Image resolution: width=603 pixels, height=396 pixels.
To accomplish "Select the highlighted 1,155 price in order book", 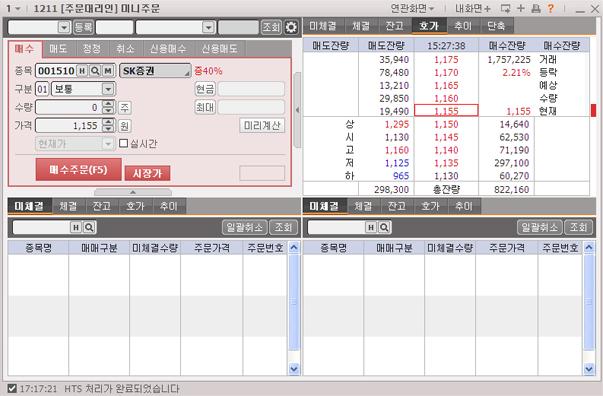I will pos(446,111).
